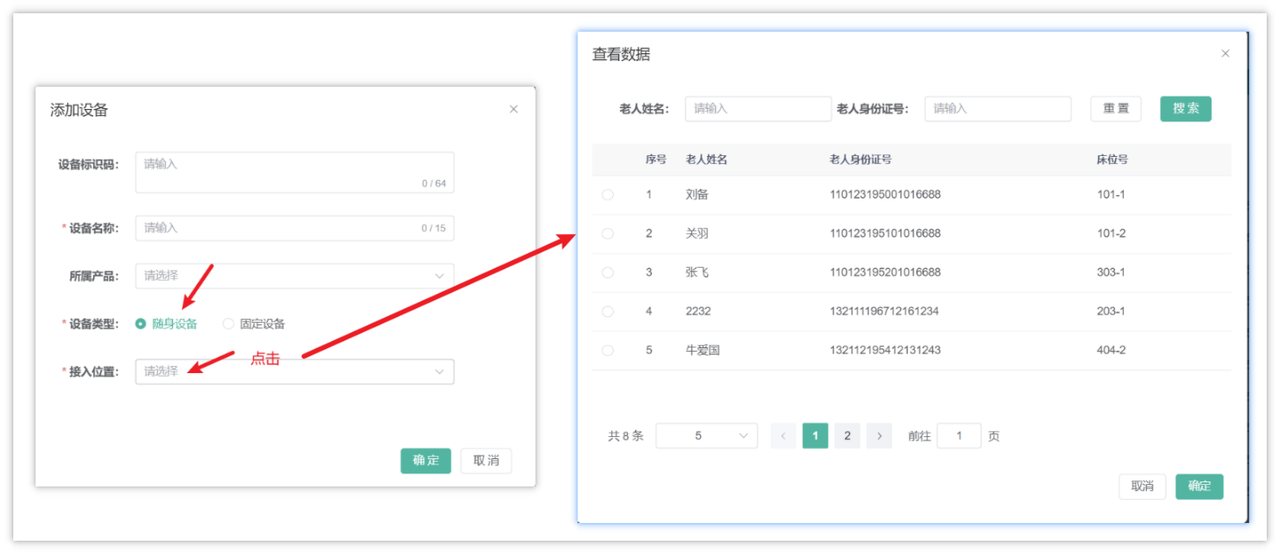Click ID number 110123195201016688

(x=885, y=273)
